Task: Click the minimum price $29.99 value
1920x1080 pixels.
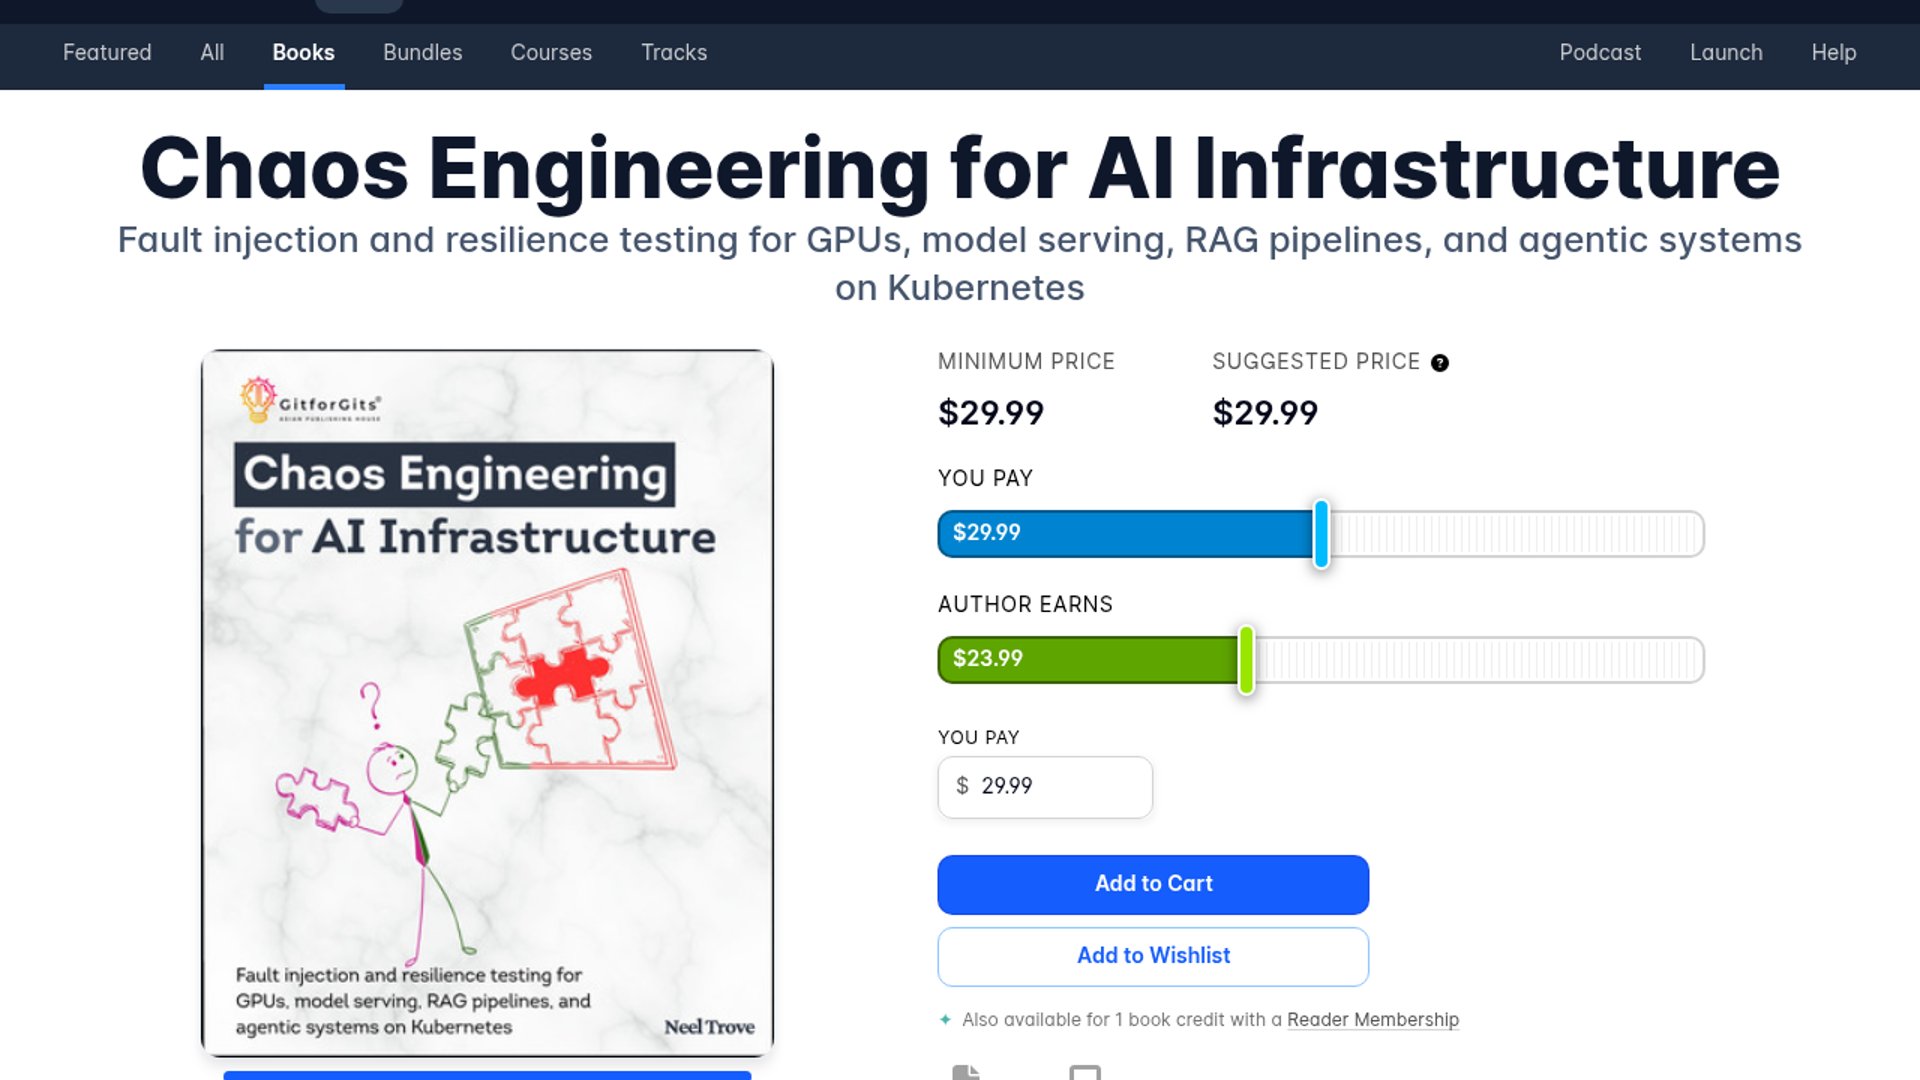Action: [x=991, y=413]
